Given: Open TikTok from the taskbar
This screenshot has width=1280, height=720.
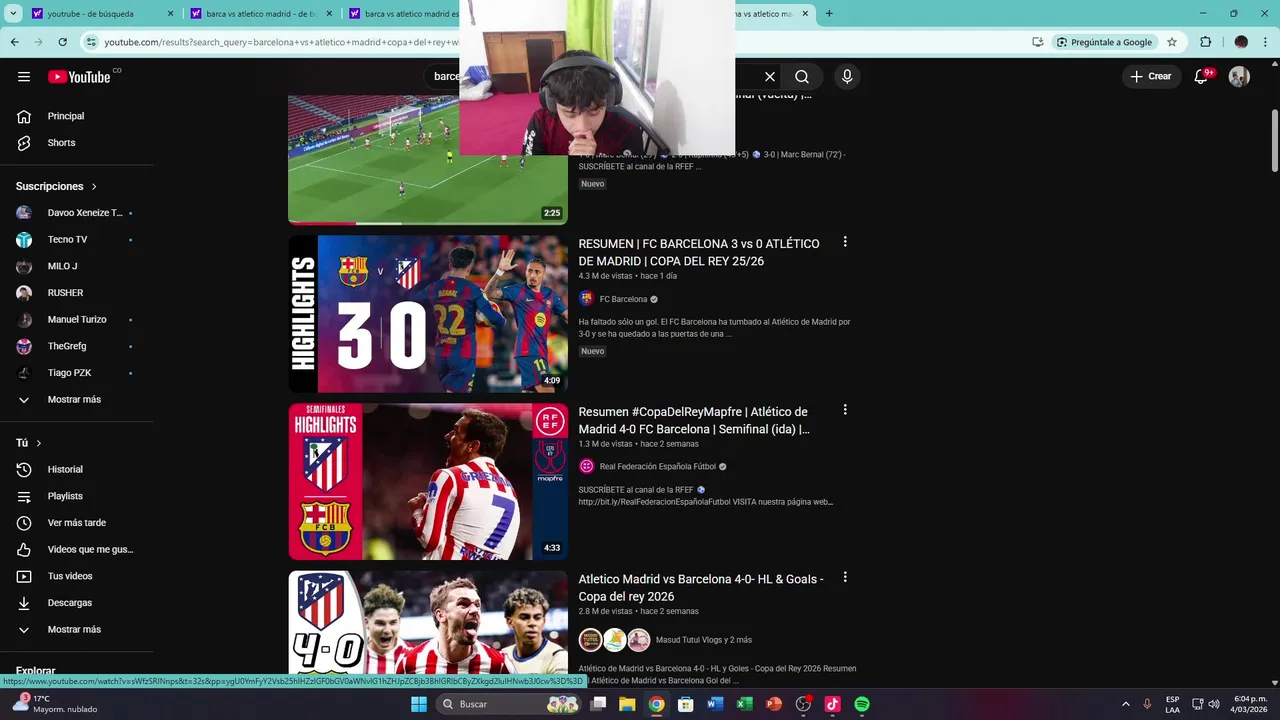Looking at the screenshot, I should [x=832, y=704].
